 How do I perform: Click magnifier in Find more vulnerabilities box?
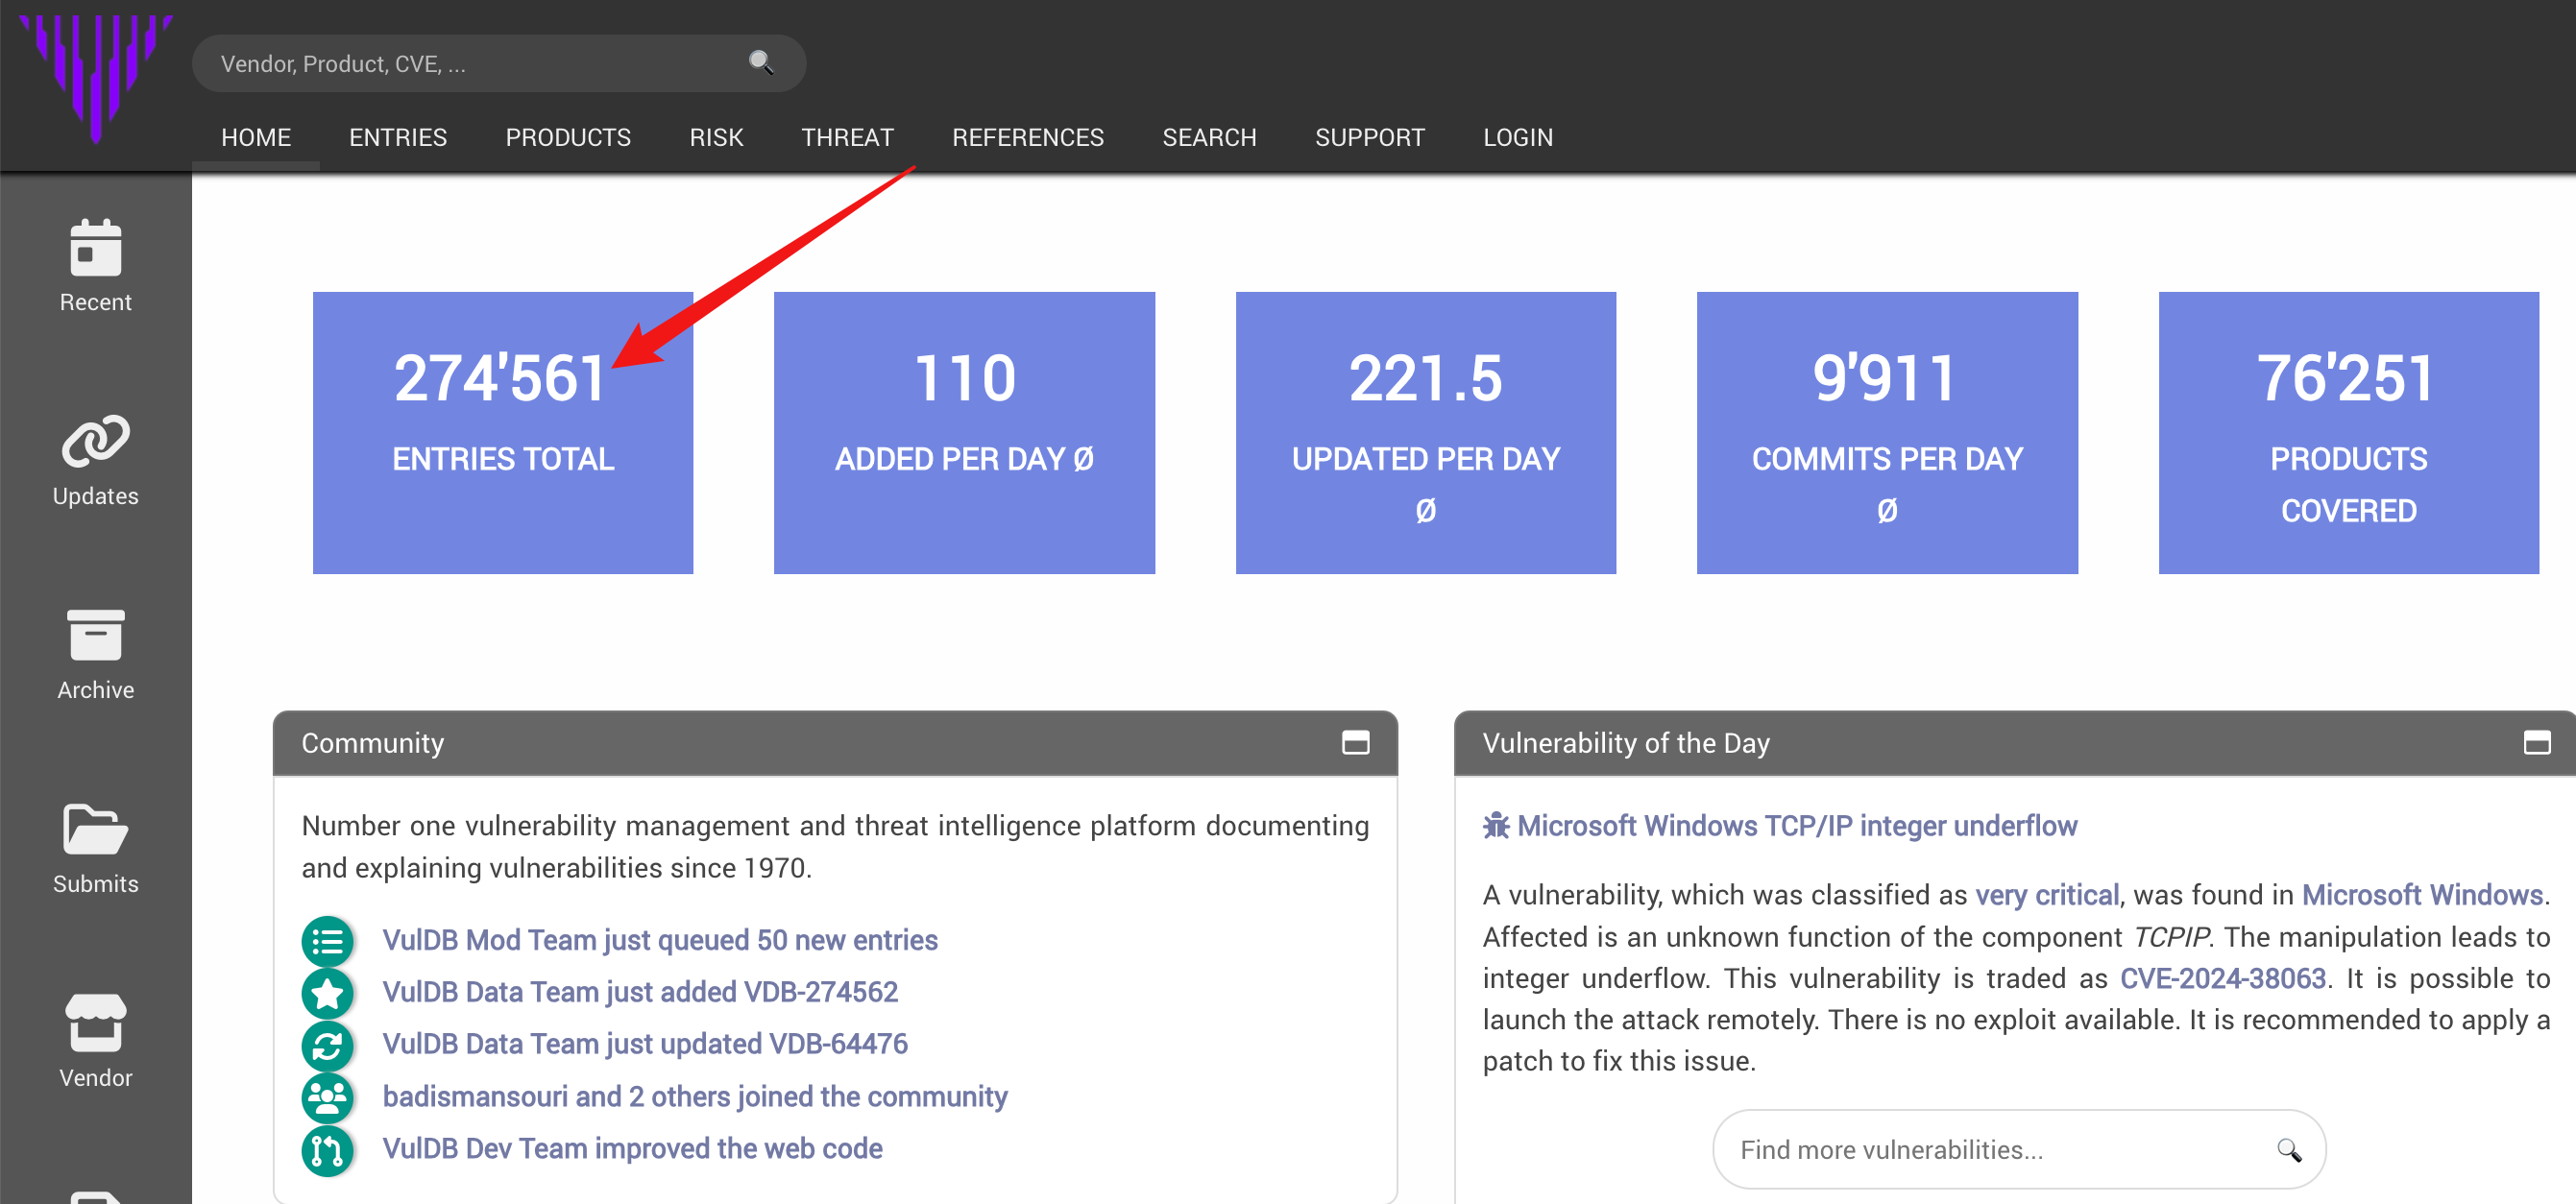[x=2288, y=1149]
